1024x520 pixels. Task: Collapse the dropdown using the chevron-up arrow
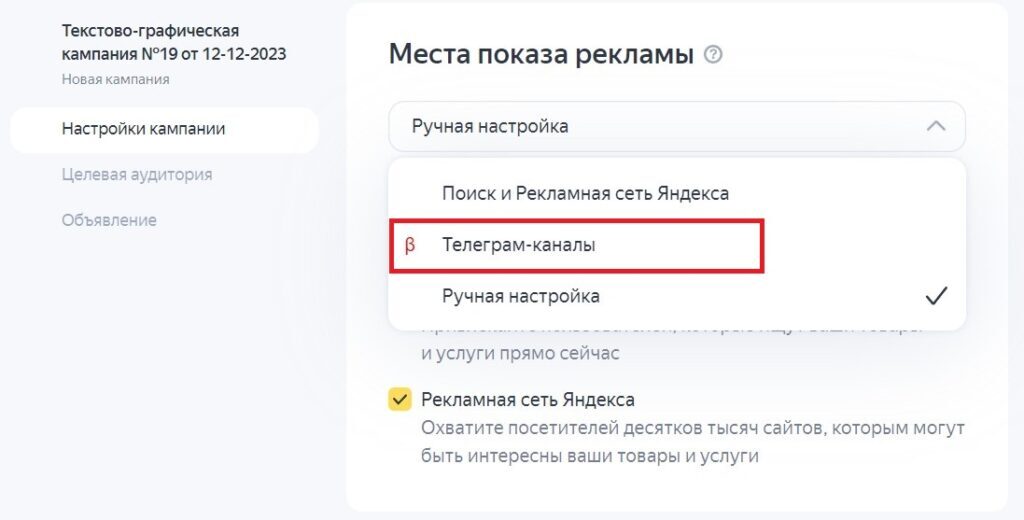click(936, 126)
